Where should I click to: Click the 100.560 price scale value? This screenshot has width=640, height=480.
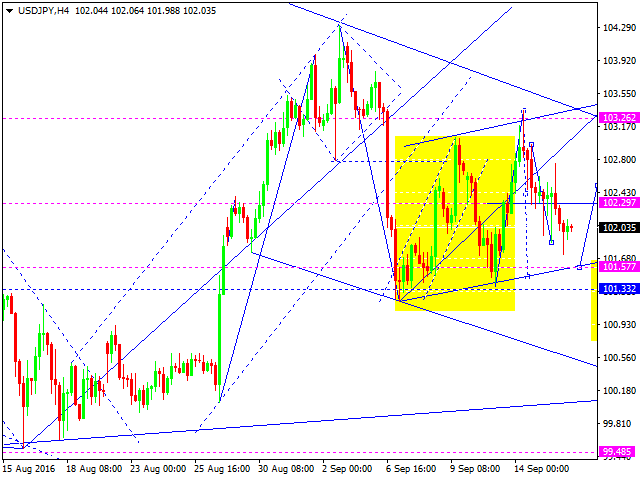click(x=619, y=358)
